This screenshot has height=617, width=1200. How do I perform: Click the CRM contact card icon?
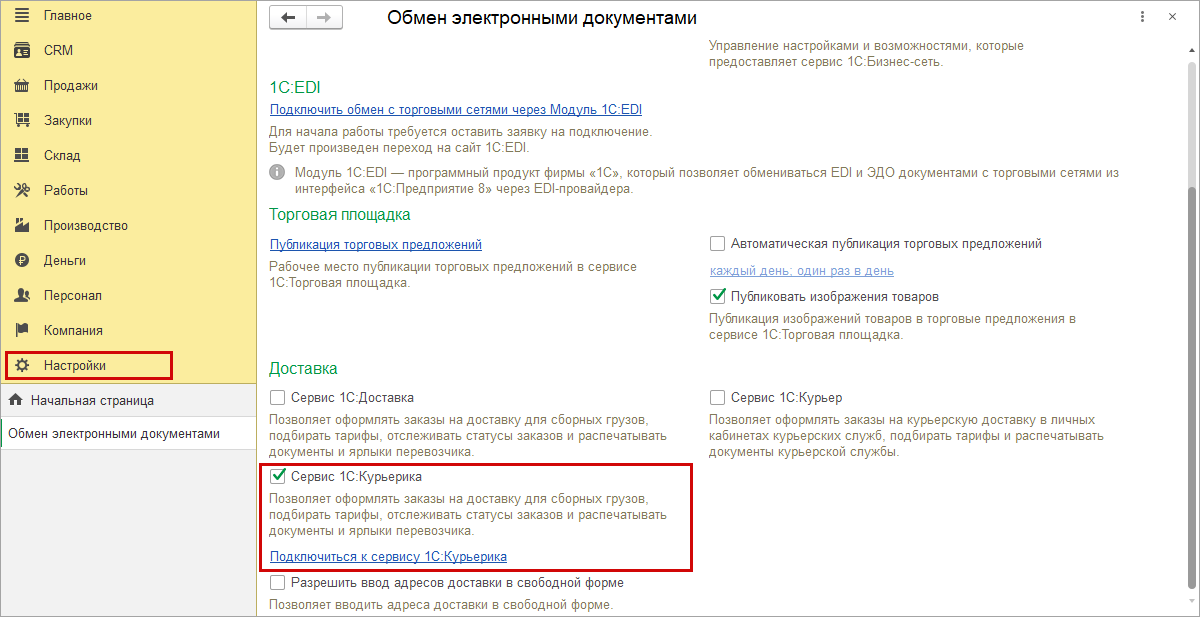[x=22, y=50]
